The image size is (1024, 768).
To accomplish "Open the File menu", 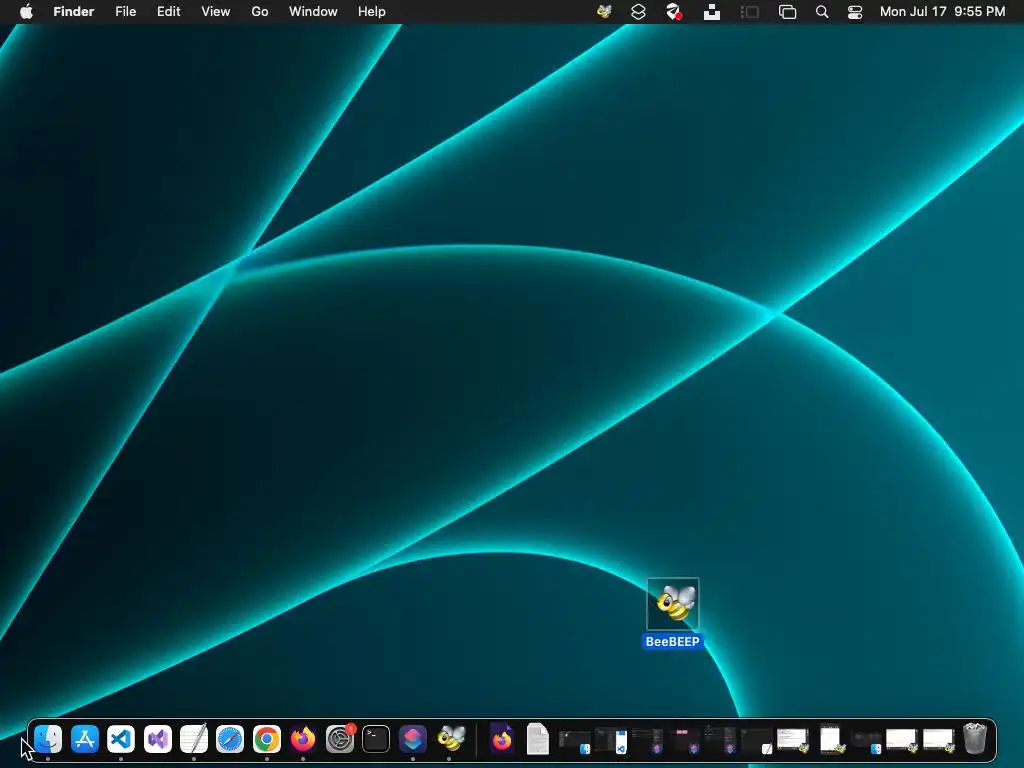I will [x=125, y=12].
